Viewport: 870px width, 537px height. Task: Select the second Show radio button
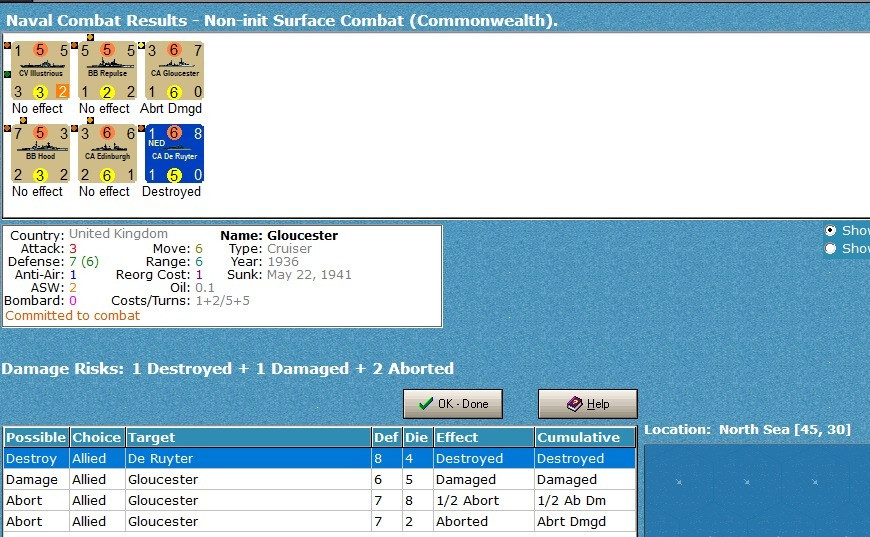[x=830, y=249]
